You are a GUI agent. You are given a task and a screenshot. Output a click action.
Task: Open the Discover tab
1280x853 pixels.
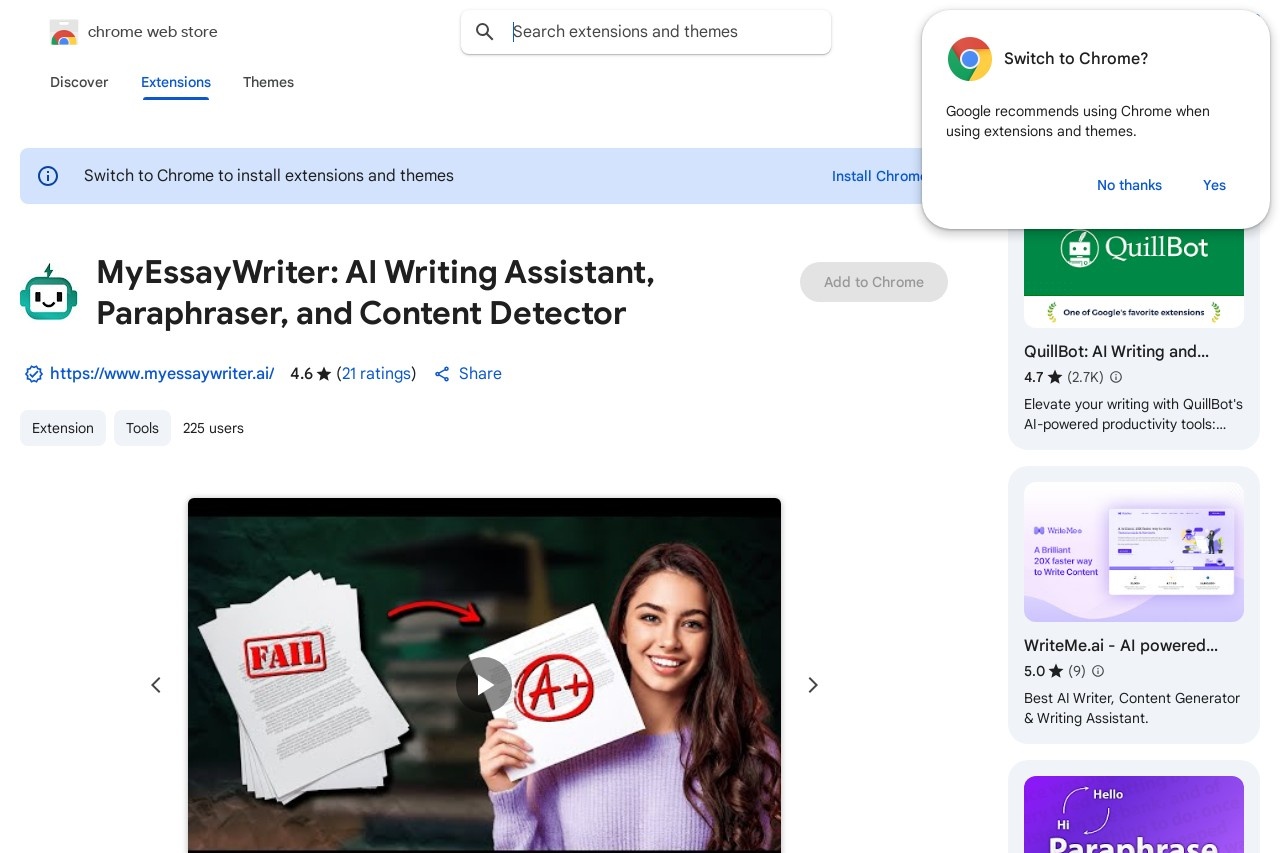click(79, 82)
